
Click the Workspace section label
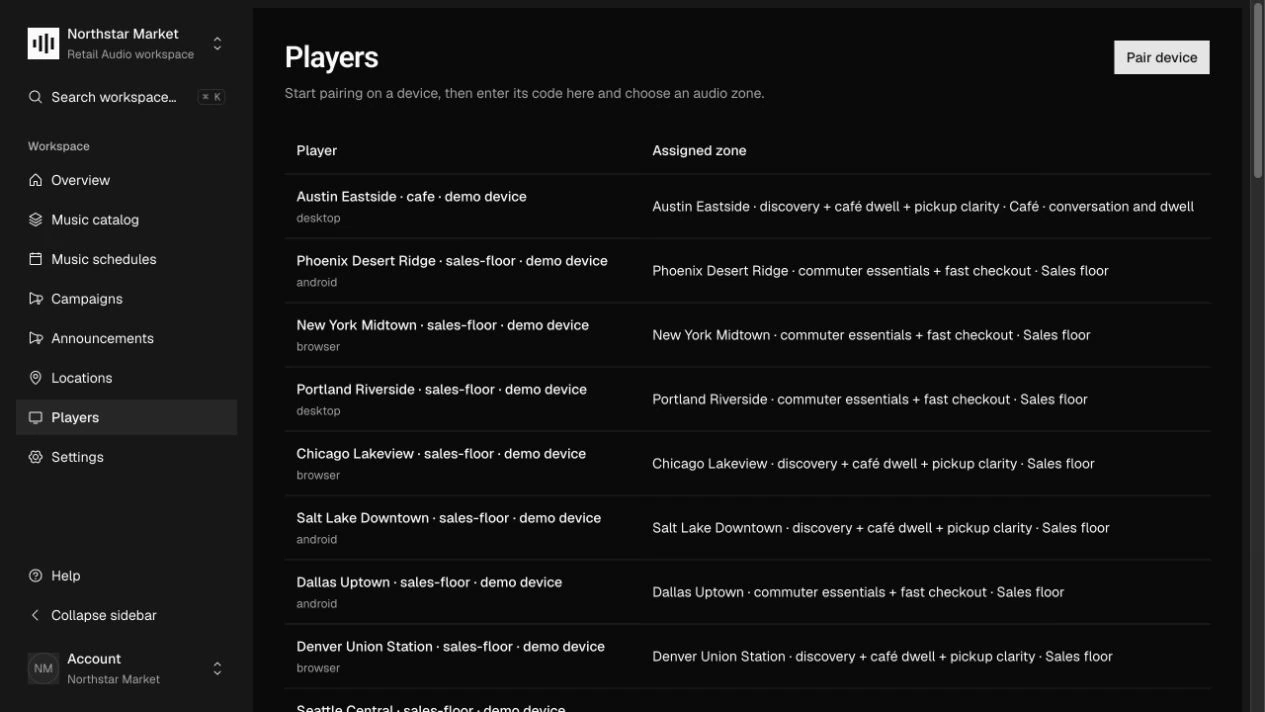(59, 146)
